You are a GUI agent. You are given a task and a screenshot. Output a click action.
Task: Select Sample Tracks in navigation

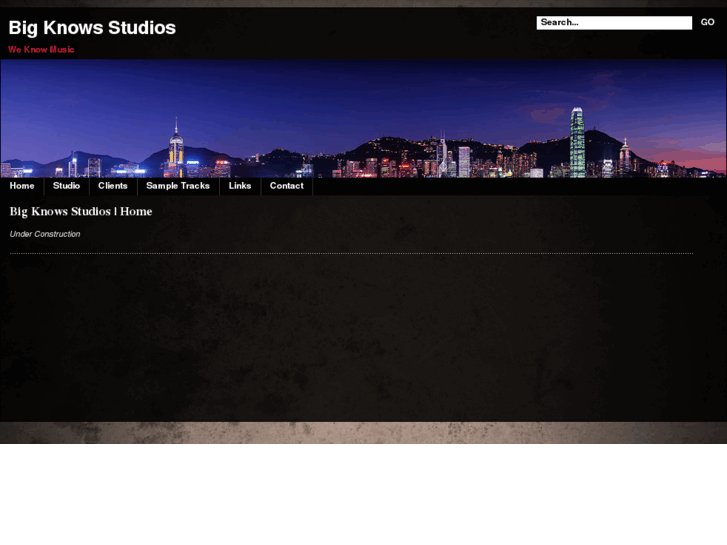(x=178, y=186)
